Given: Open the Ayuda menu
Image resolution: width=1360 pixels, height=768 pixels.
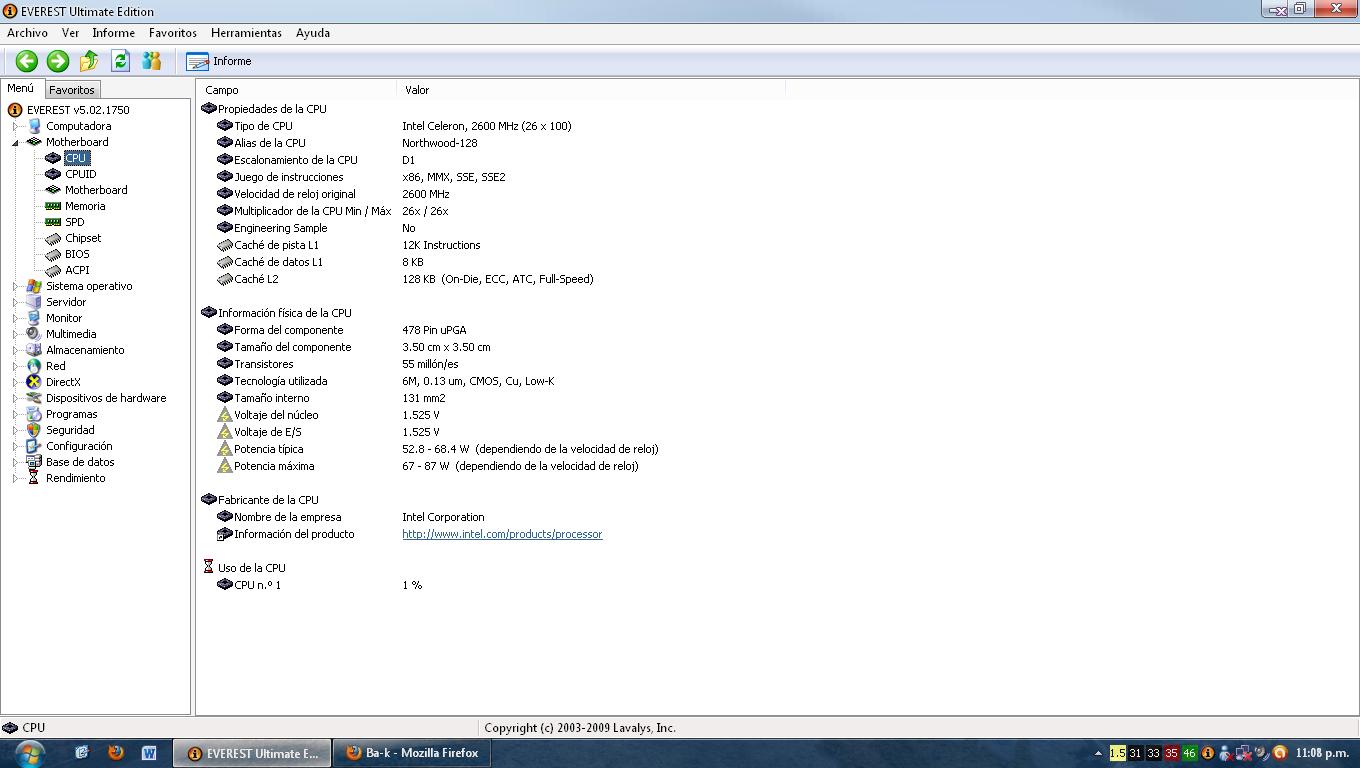Looking at the screenshot, I should tap(313, 33).
